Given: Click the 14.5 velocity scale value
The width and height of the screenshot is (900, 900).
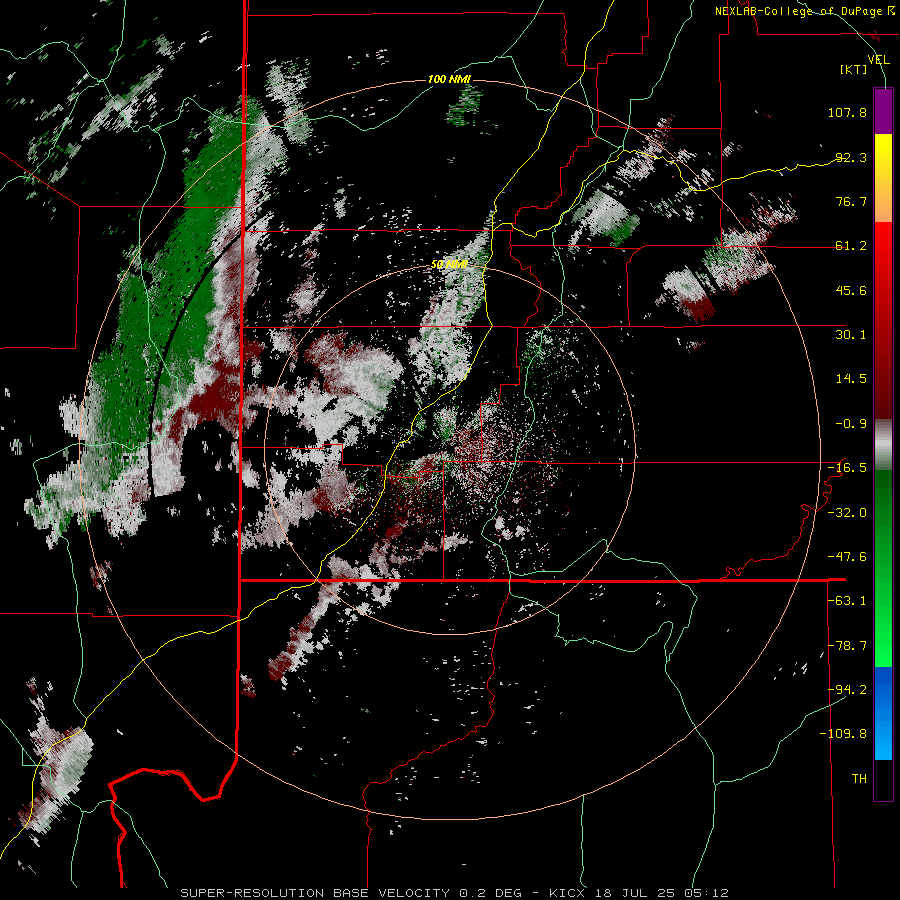Looking at the screenshot, I should (851, 379).
